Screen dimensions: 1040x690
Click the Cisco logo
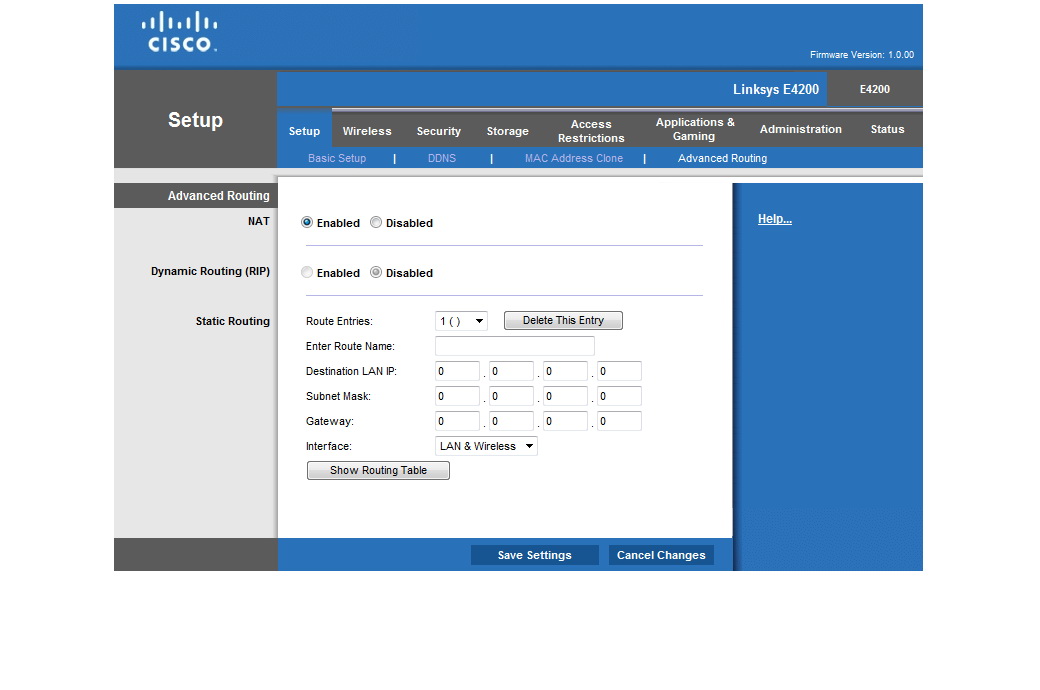pos(180,32)
